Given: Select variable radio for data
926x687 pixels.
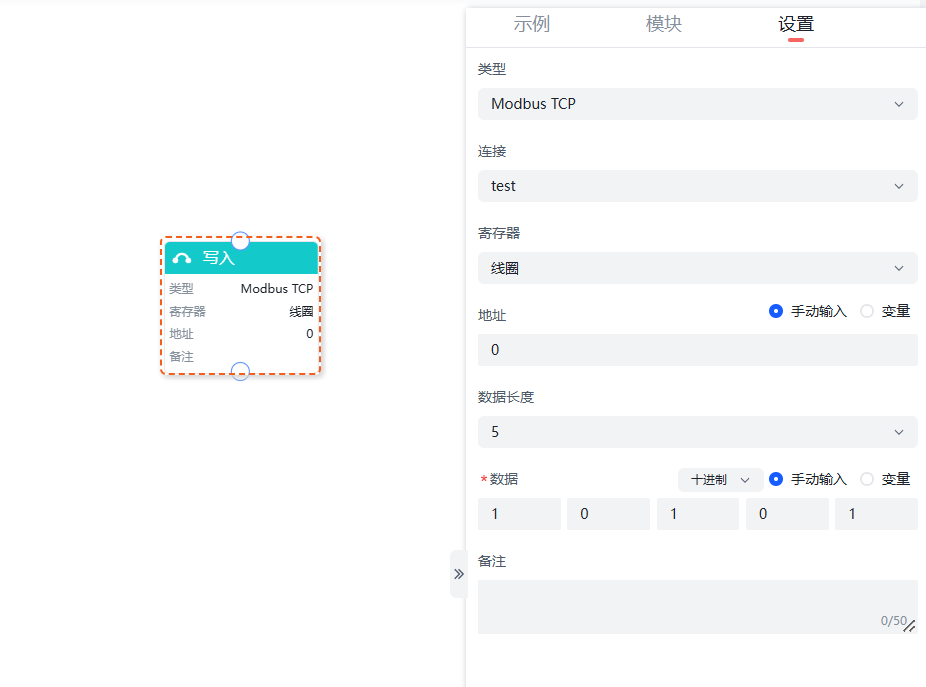Looking at the screenshot, I should (x=867, y=479).
